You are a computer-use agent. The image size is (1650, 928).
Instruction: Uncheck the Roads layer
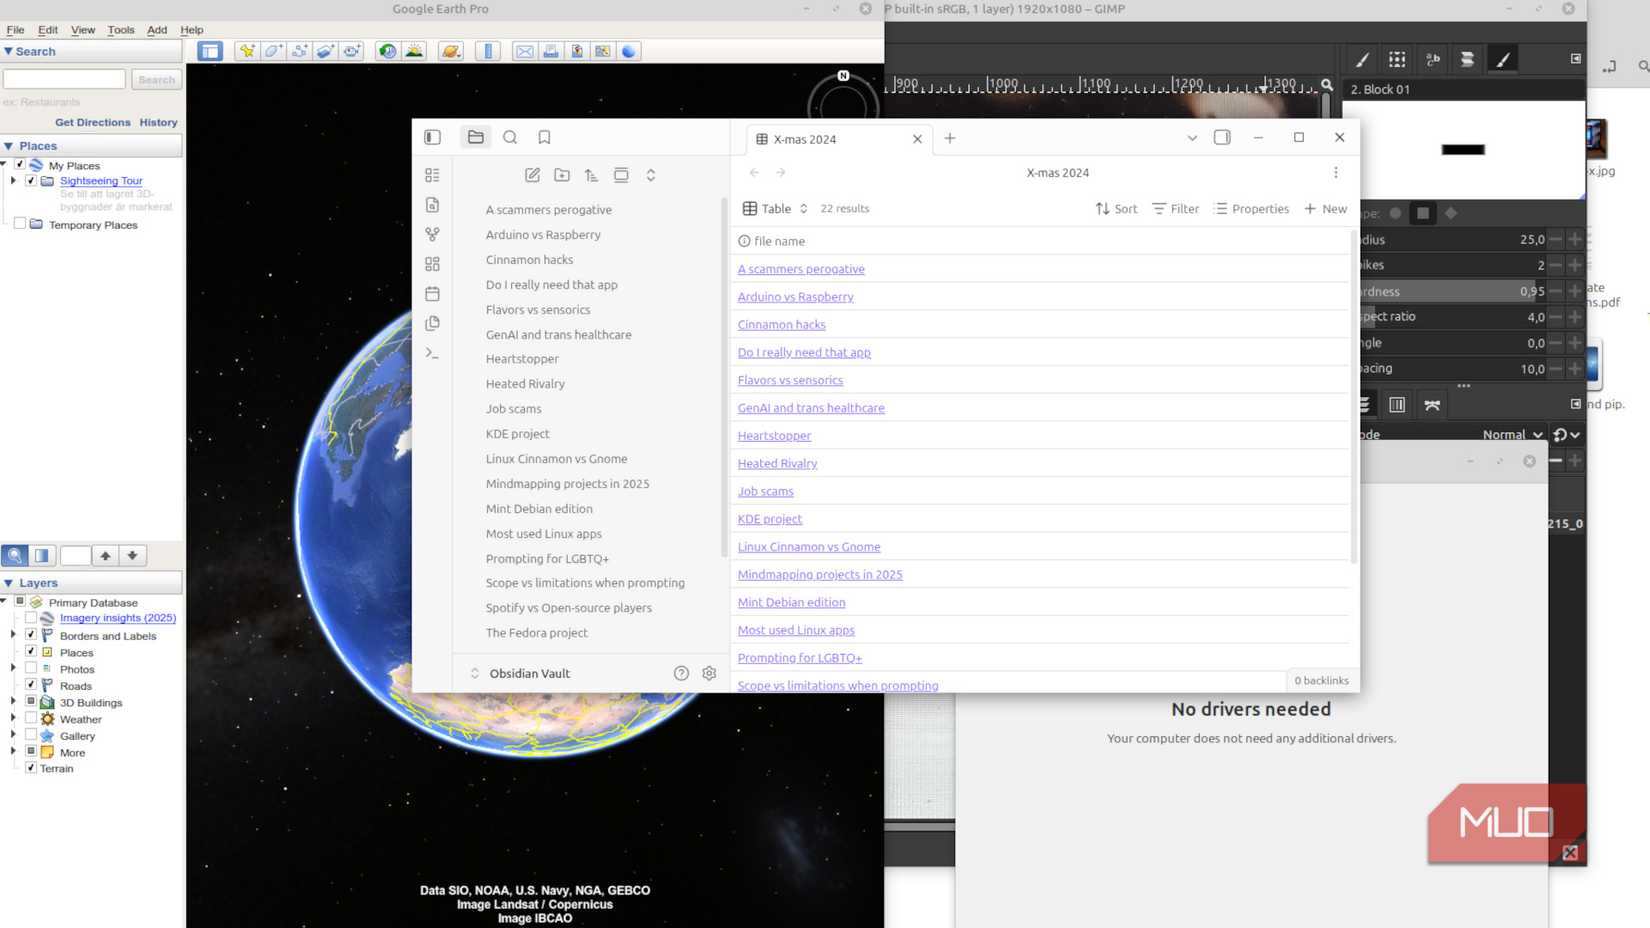(31, 685)
